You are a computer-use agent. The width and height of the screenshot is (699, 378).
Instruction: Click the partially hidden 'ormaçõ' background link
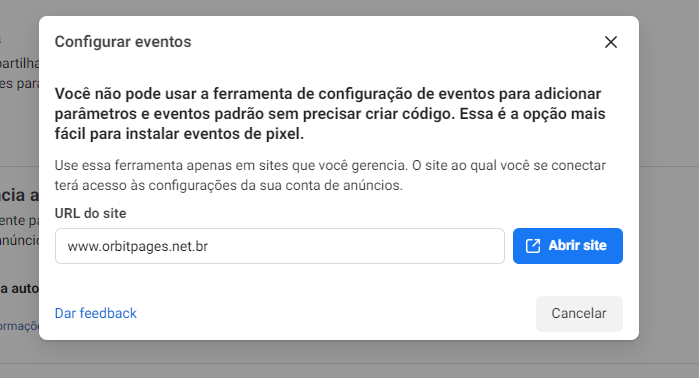(x=20, y=326)
